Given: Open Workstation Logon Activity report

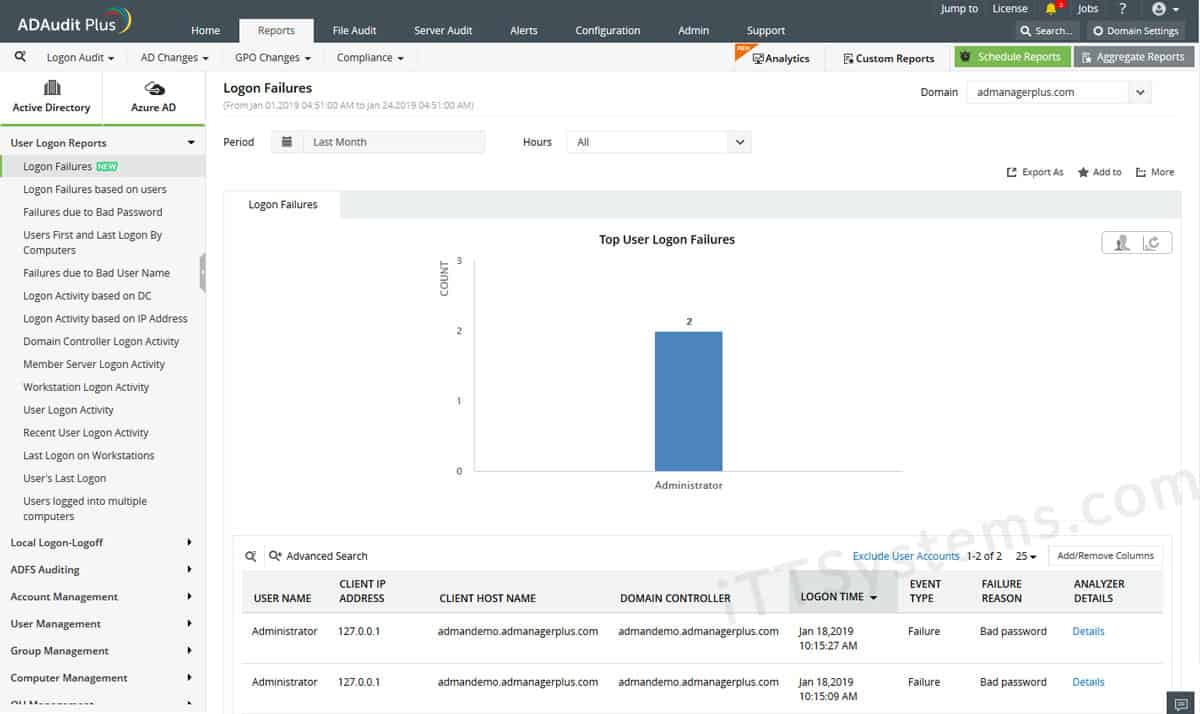Looking at the screenshot, I should coord(86,387).
